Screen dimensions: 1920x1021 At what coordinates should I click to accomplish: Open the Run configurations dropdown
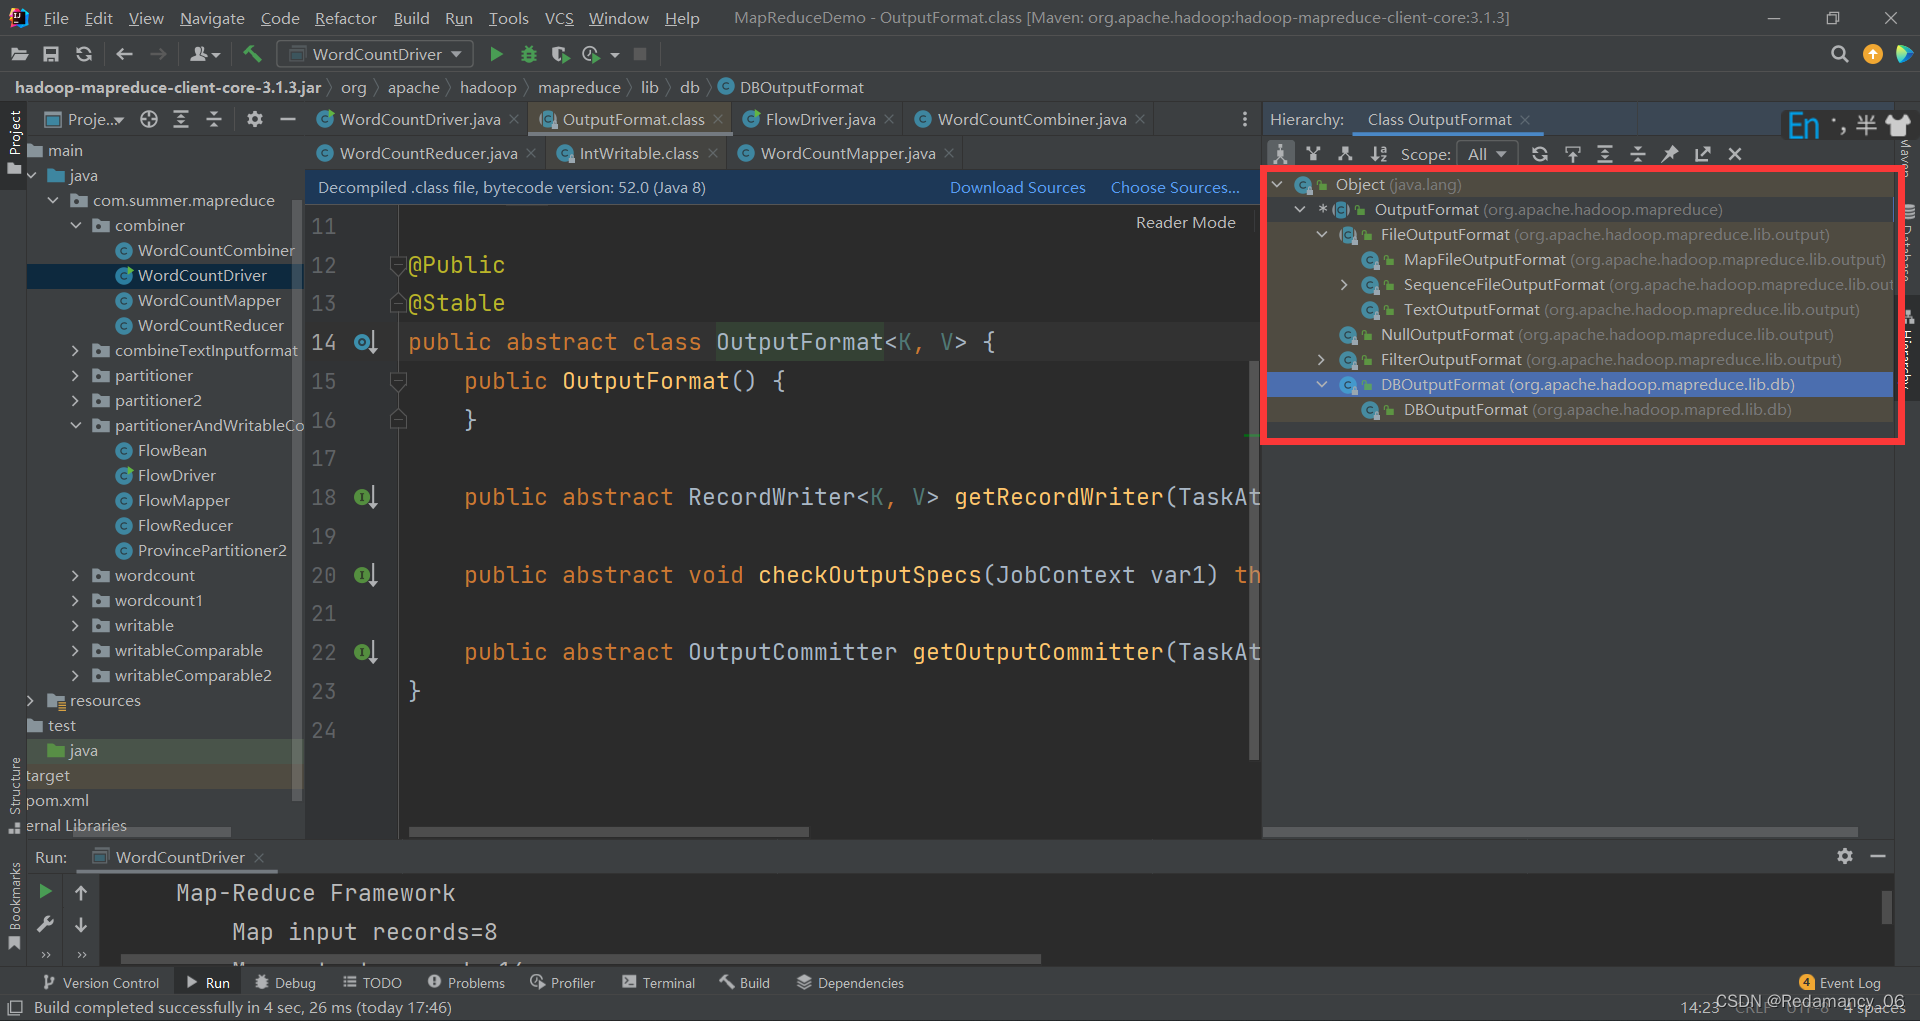[375, 54]
